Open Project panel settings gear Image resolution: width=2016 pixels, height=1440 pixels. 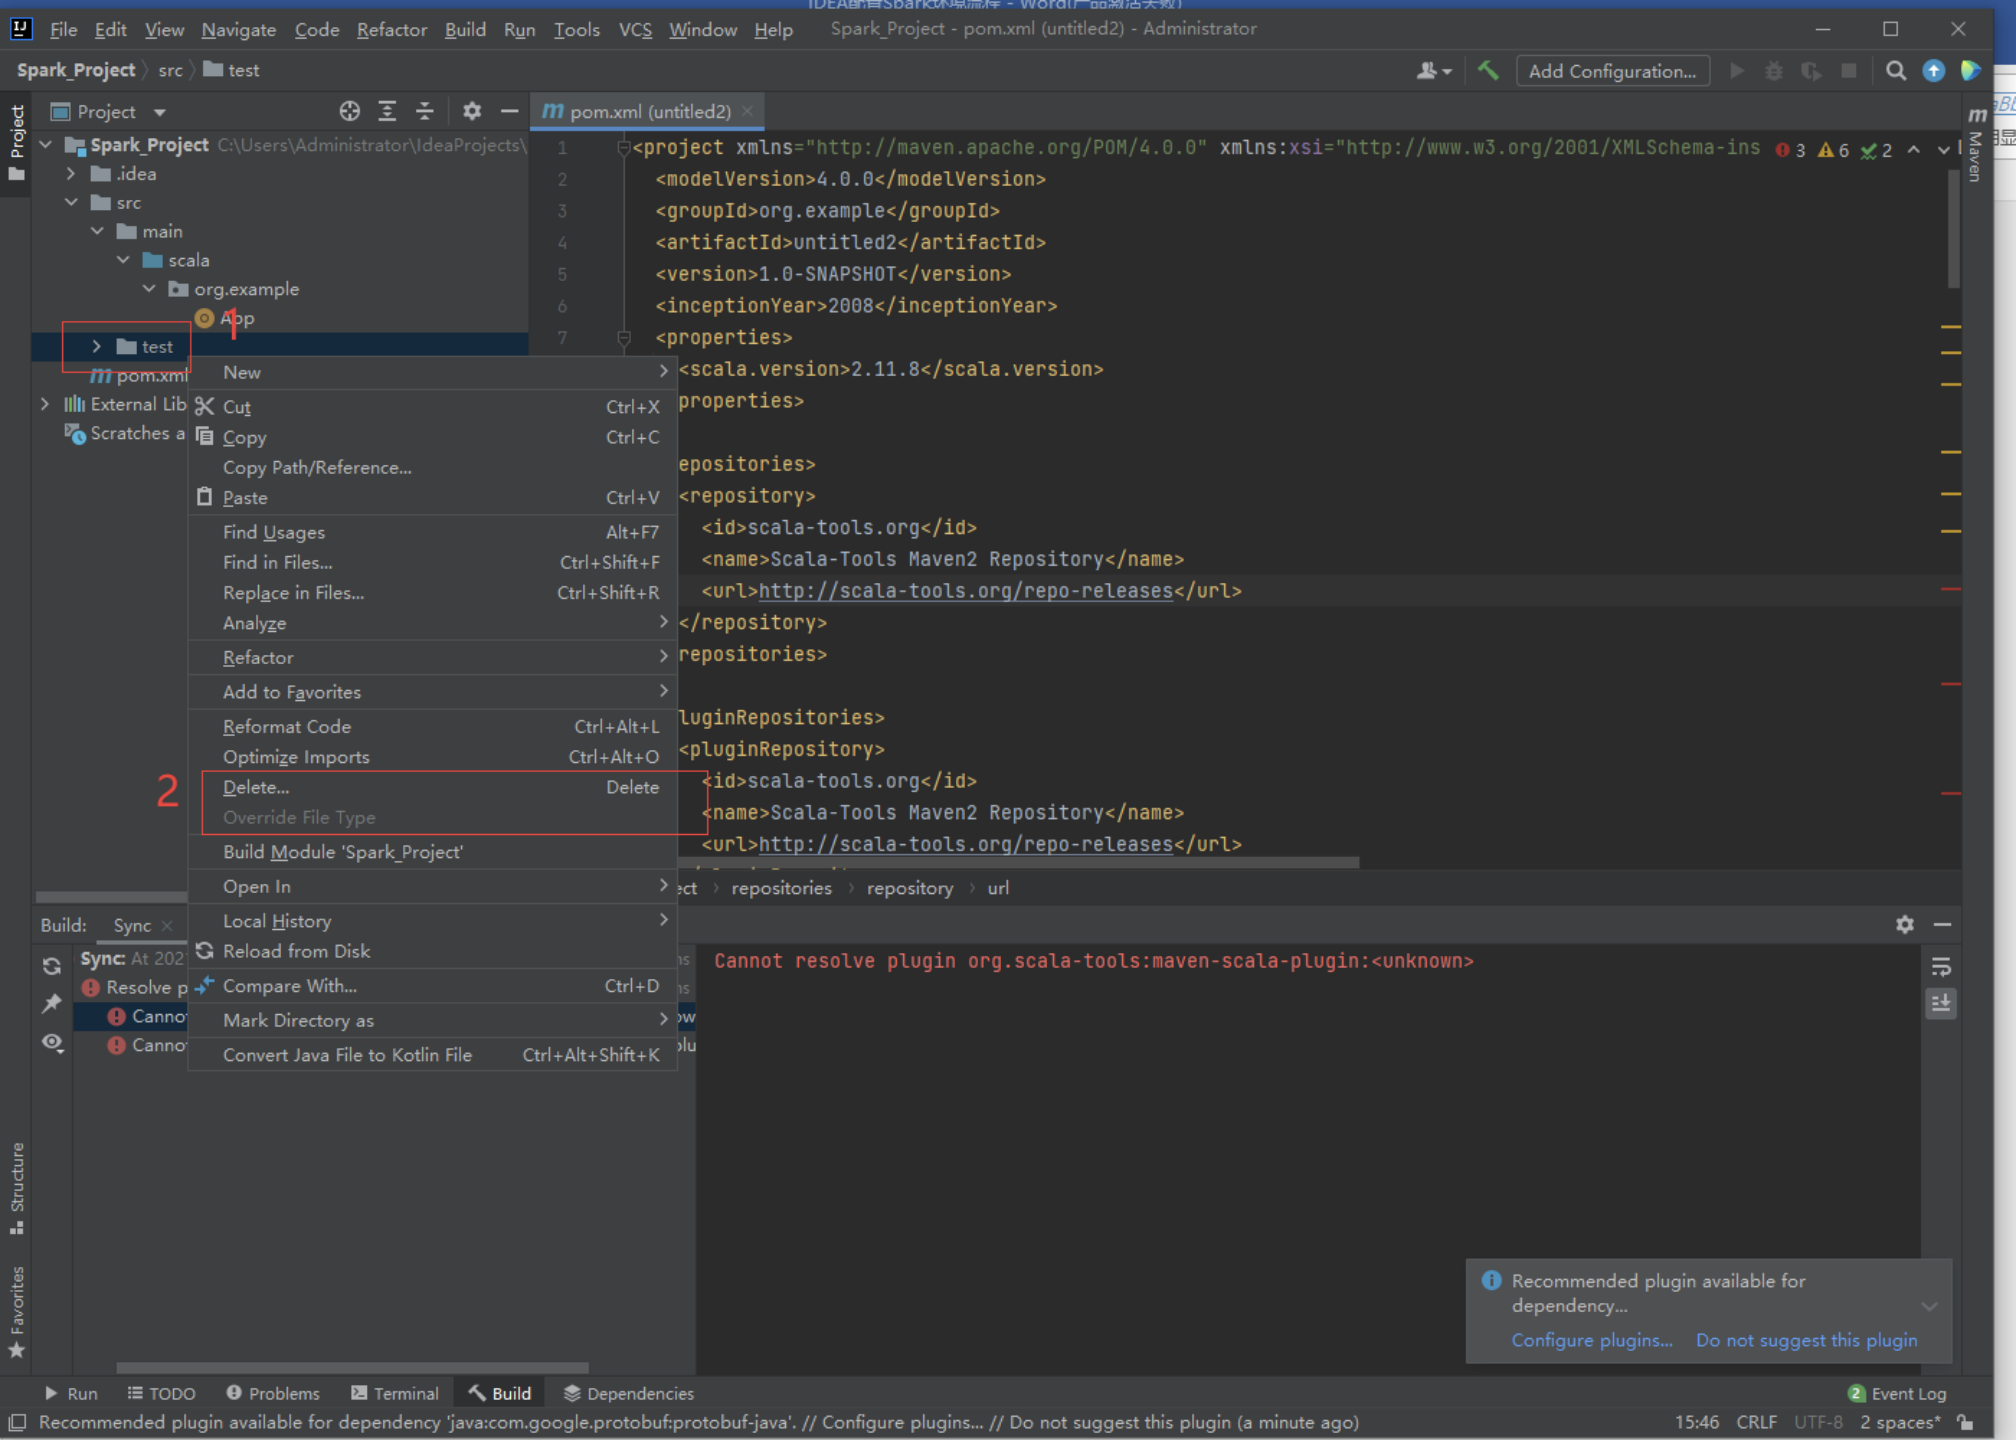pyautogui.click(x=472, y=111)
